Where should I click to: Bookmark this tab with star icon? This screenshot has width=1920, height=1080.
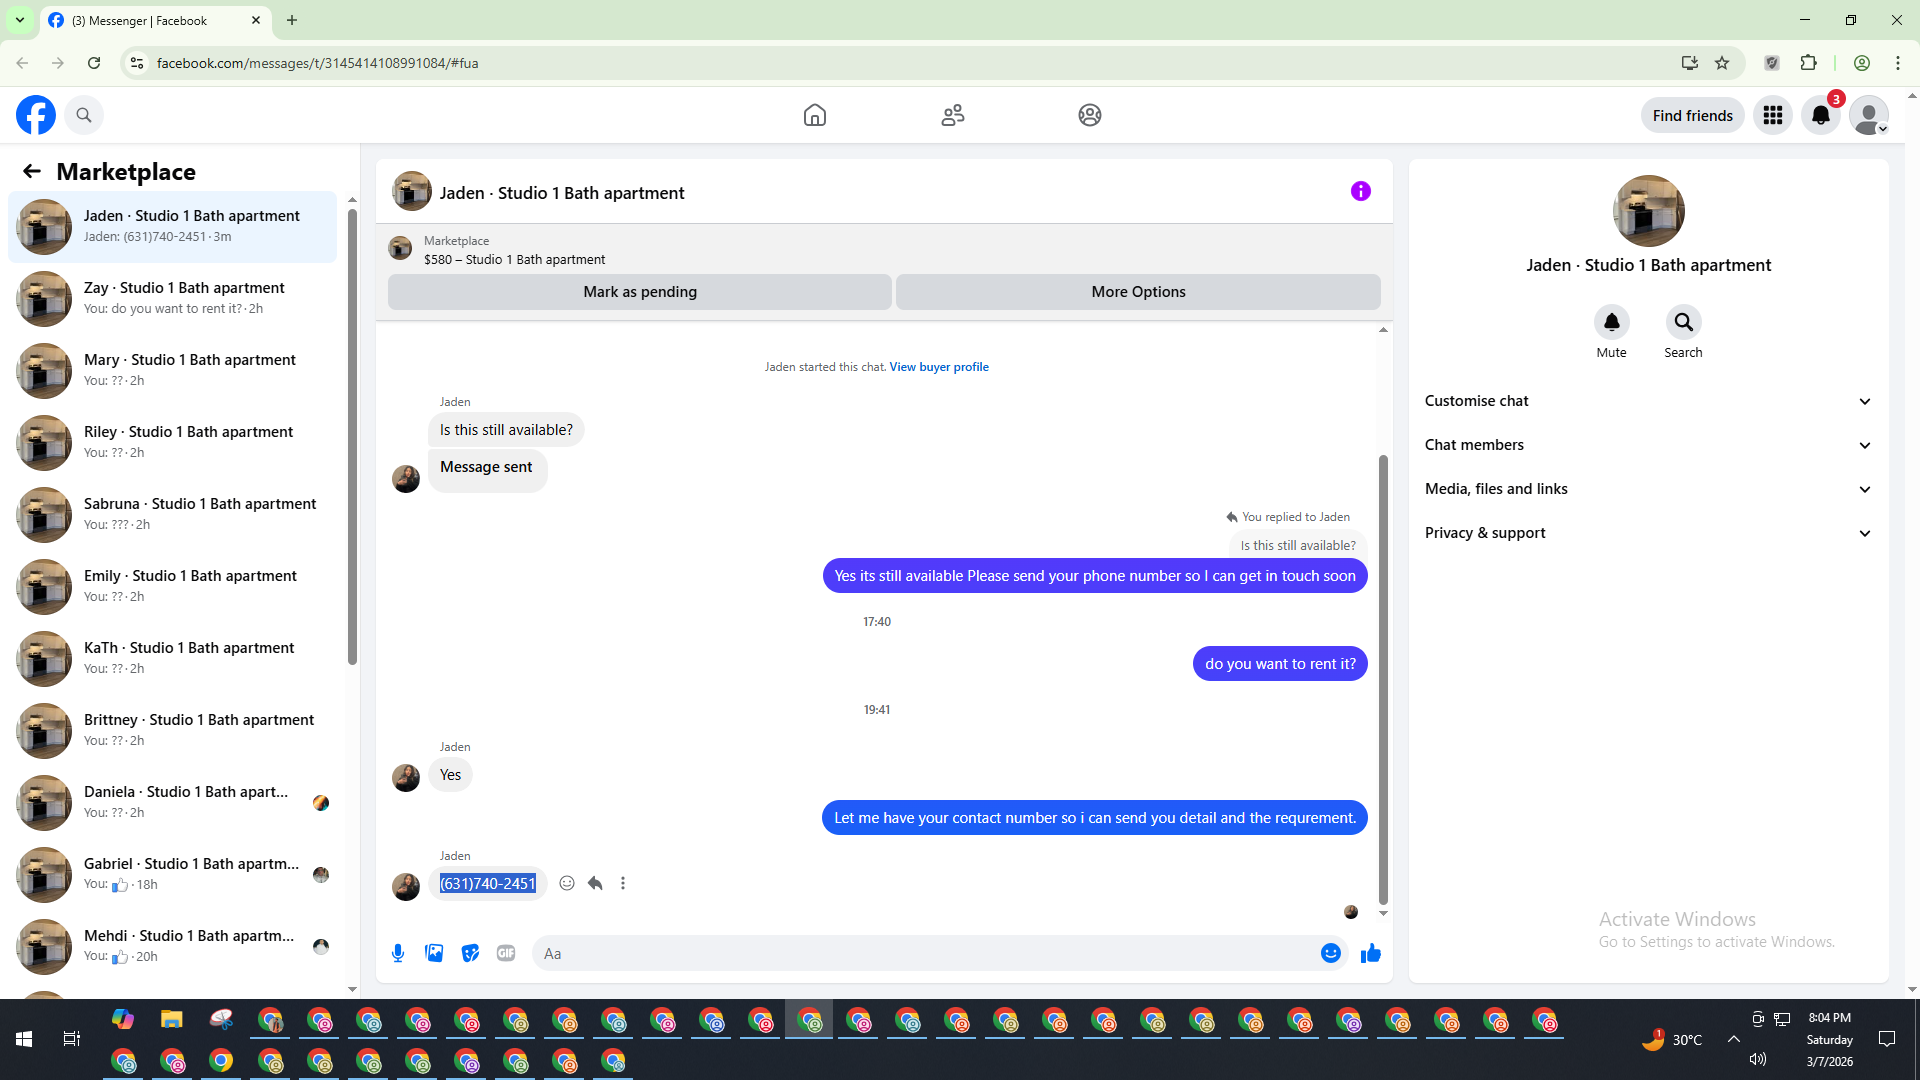pyautogui.click(x=1722, y=63)
